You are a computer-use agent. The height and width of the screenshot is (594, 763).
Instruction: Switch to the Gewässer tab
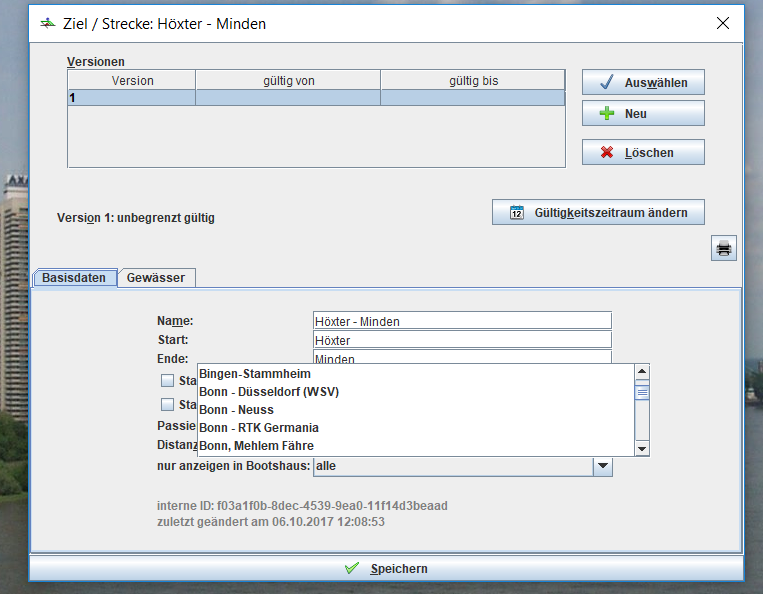point(156,278)
